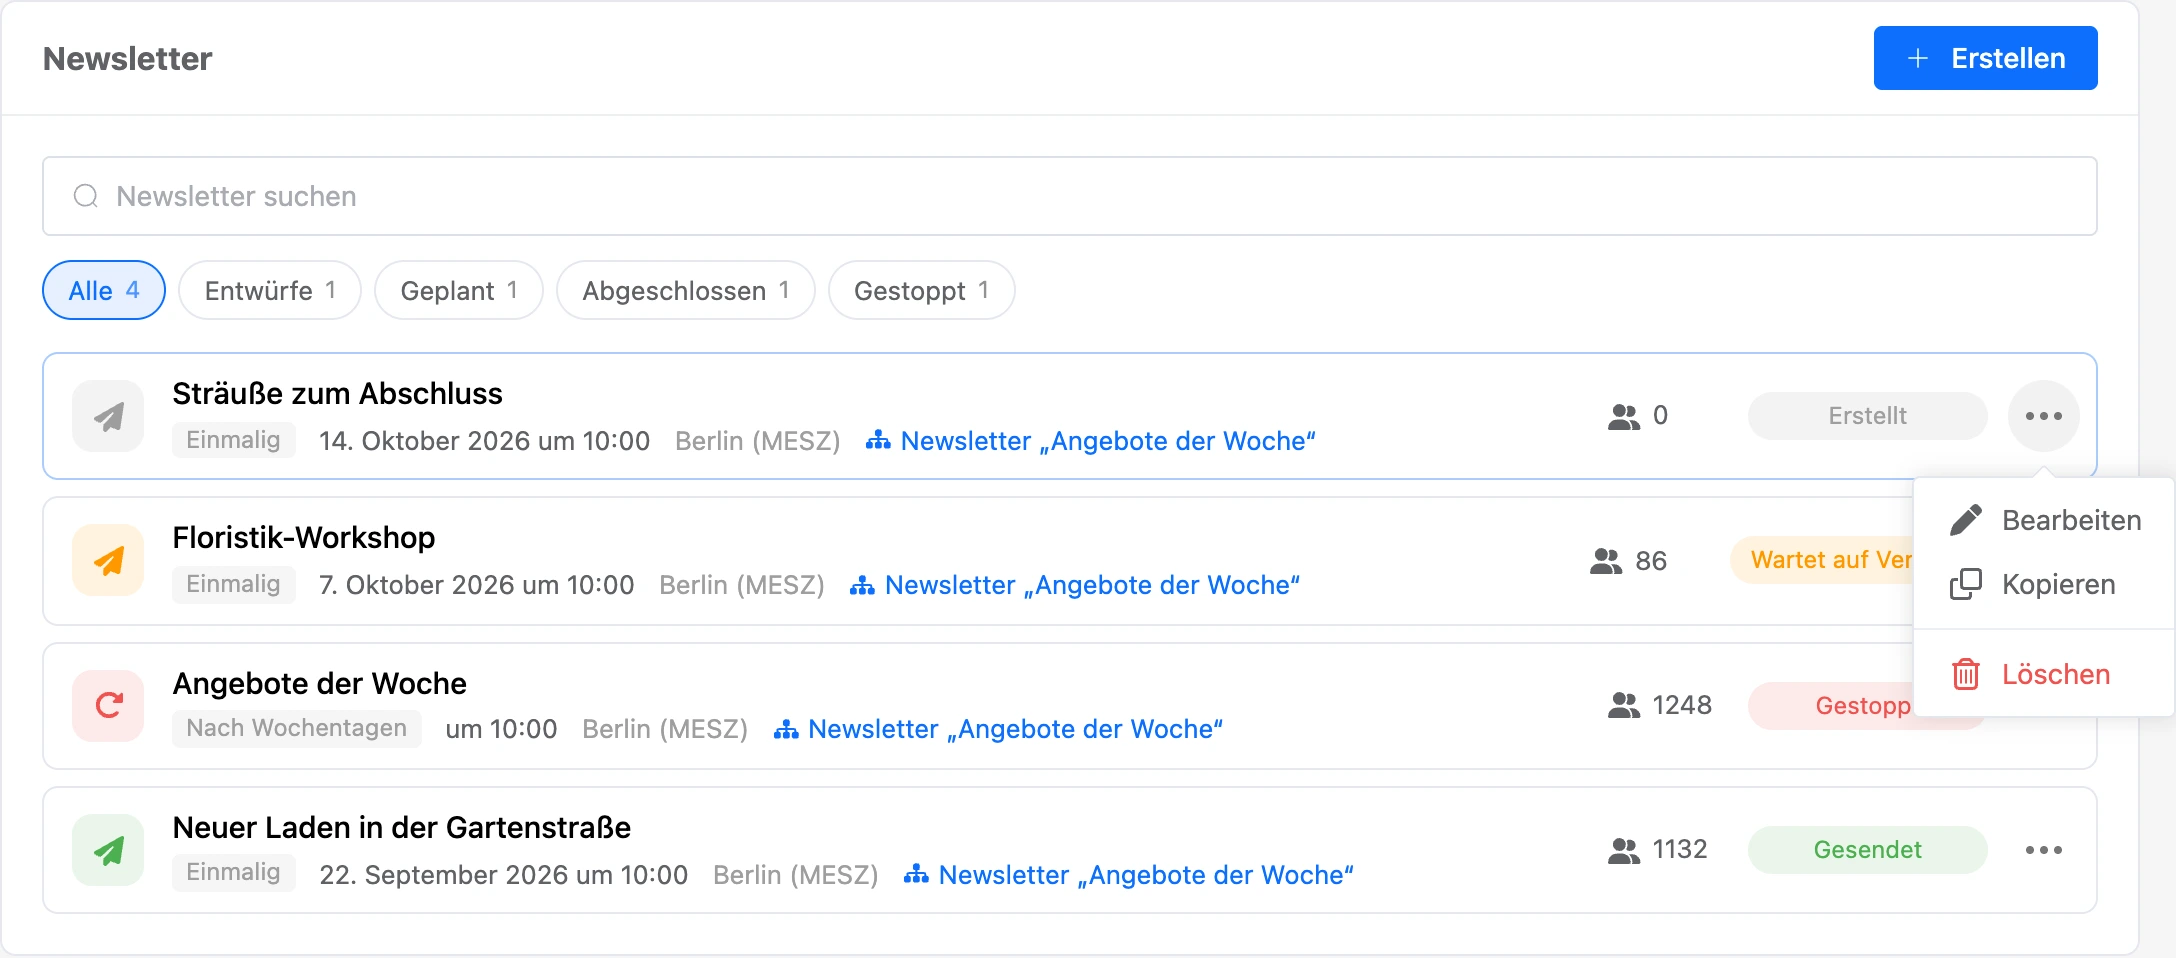
Task: Choose Kopieren from the context menu
Action: 2044,584
